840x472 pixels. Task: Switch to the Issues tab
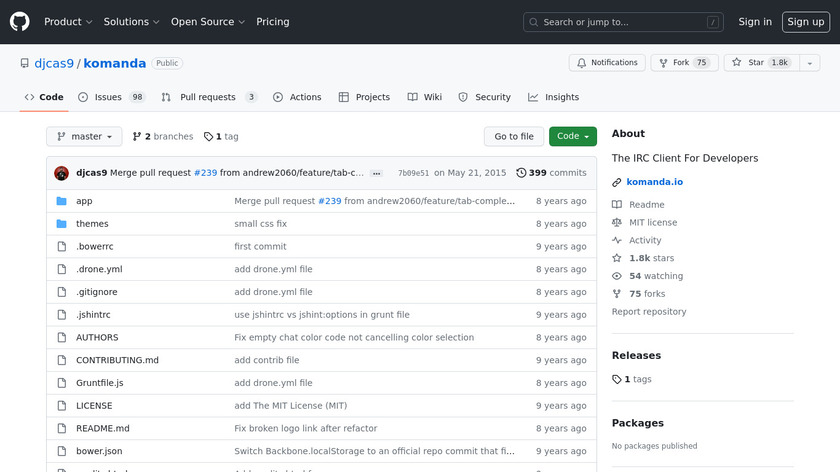point(111,97)
